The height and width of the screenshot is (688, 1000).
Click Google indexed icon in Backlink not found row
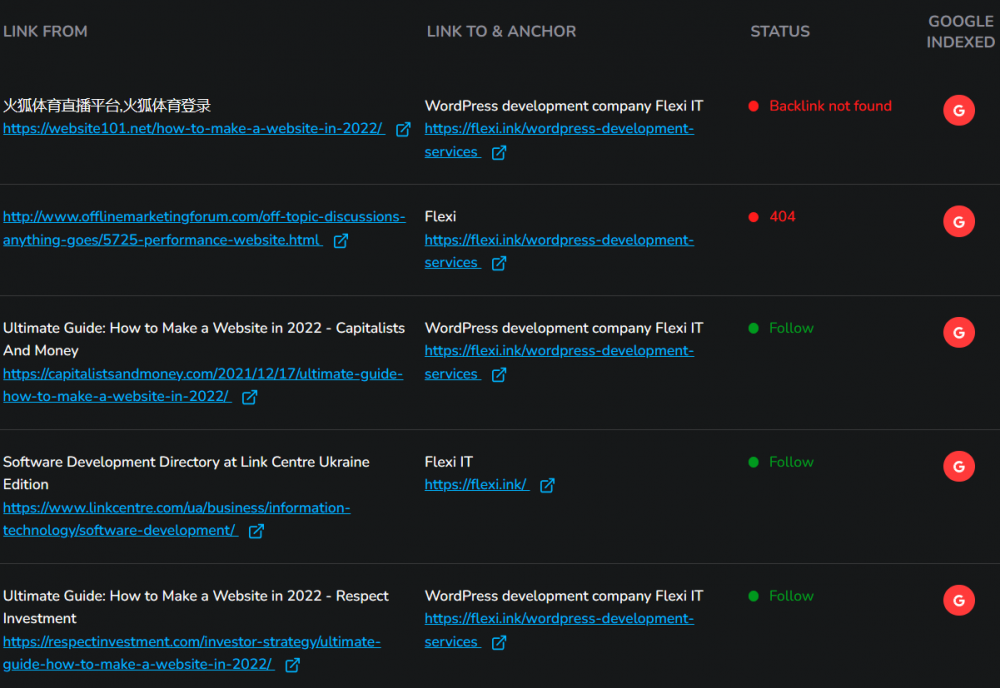tap(959, 110)
